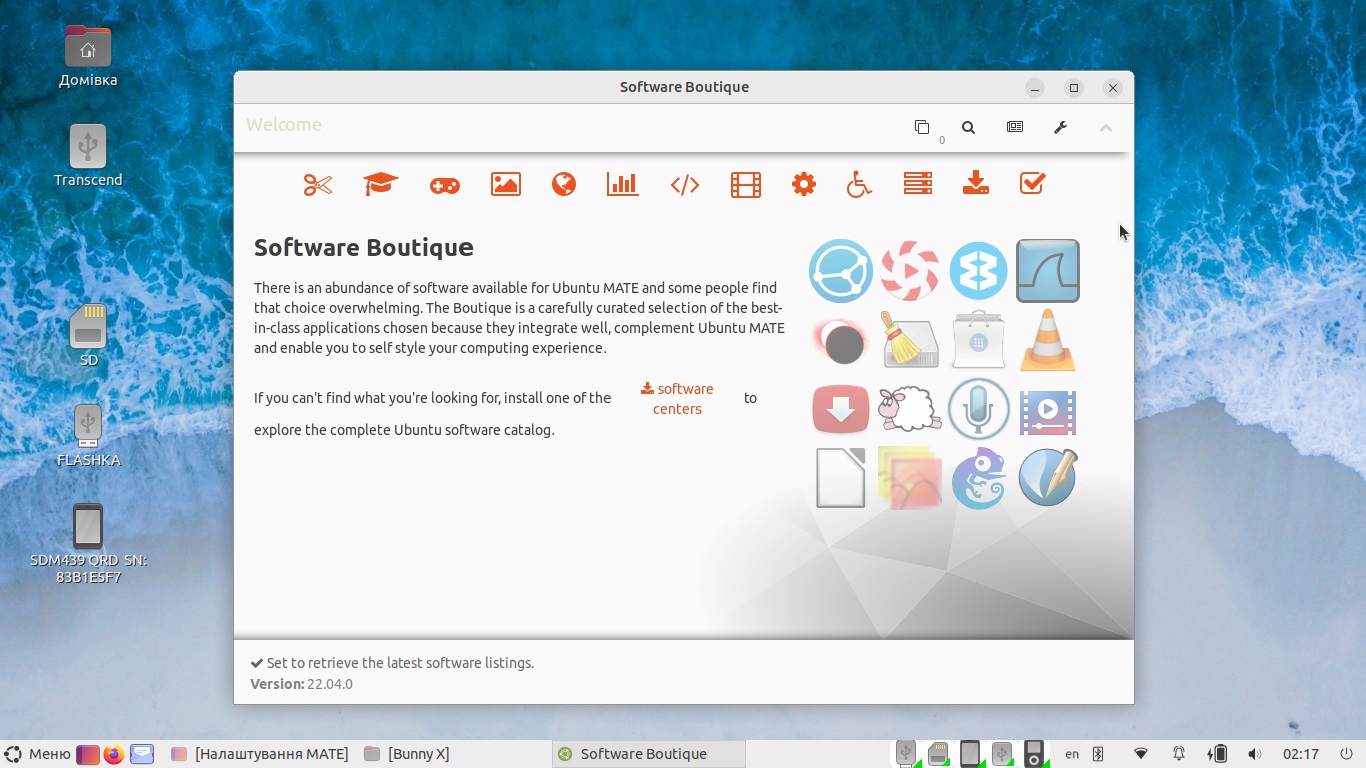Click the pink pinwheel app icon
This screenshot has width=1366, height=768.
click(910, 271)
